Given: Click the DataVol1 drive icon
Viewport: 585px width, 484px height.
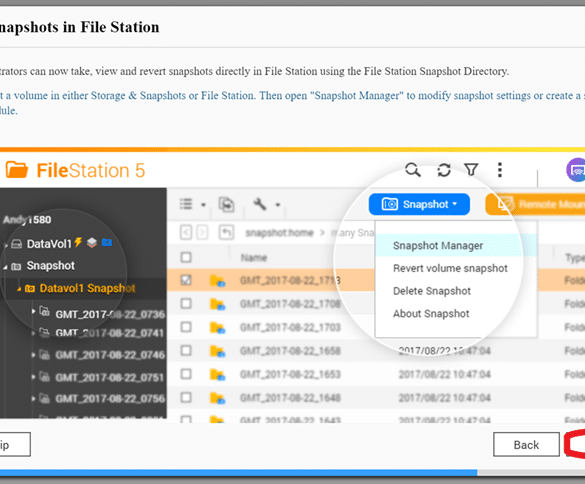Looking at the screenshot, I should [16, 244].
